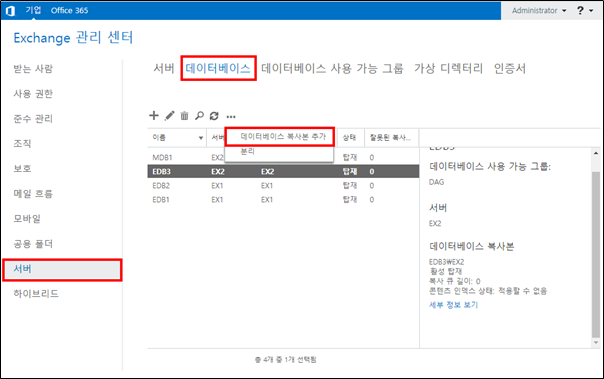Open 보호 in sidebar

tap(22, 168)
